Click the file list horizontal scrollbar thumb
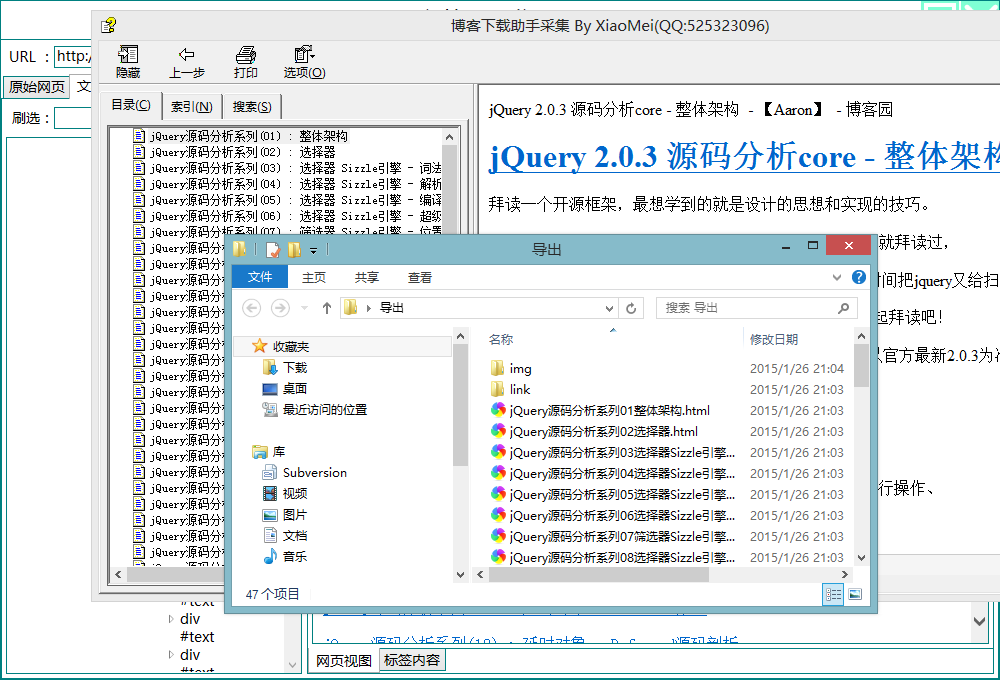The image size is (1000, 680). click(x=599, y=574)
